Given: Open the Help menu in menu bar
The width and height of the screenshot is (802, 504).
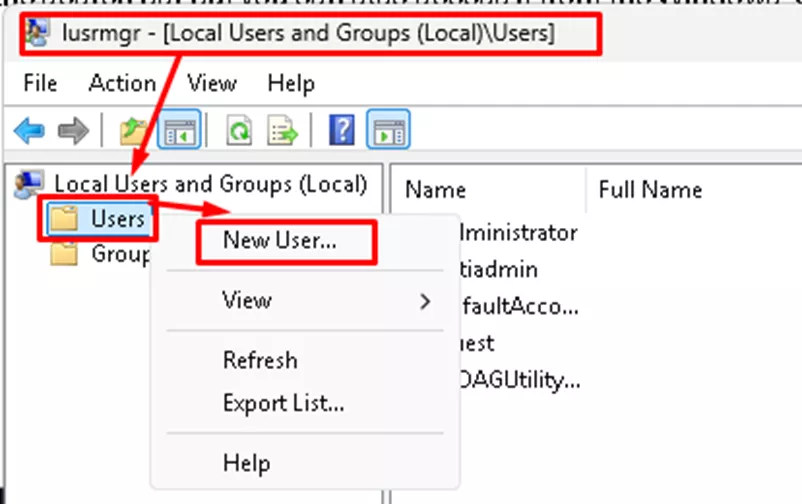Looking at the screenshot, I should pyautogui.click(x=291, y=83).
